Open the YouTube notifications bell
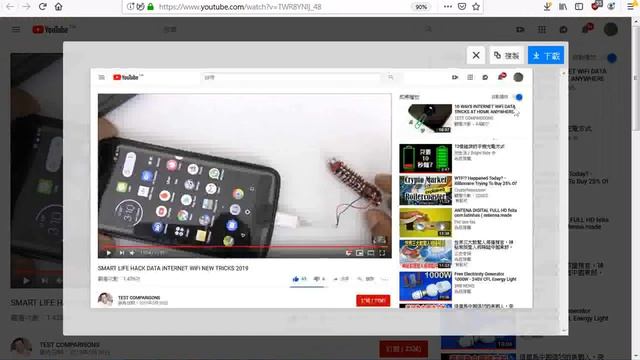The height and width of the screenshot is (360, 640). tap(587, 29)
